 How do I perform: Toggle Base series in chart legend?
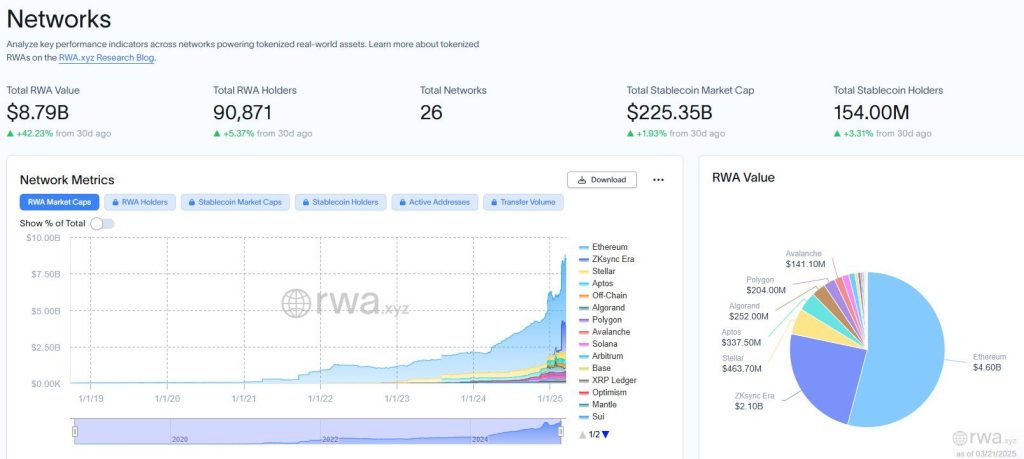595,368
